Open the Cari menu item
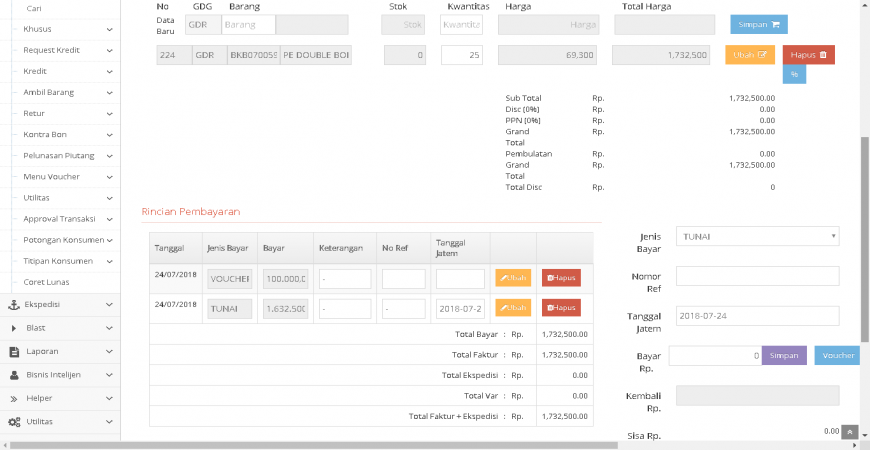This screenshot has height=450, width=870. coord(33,8)
